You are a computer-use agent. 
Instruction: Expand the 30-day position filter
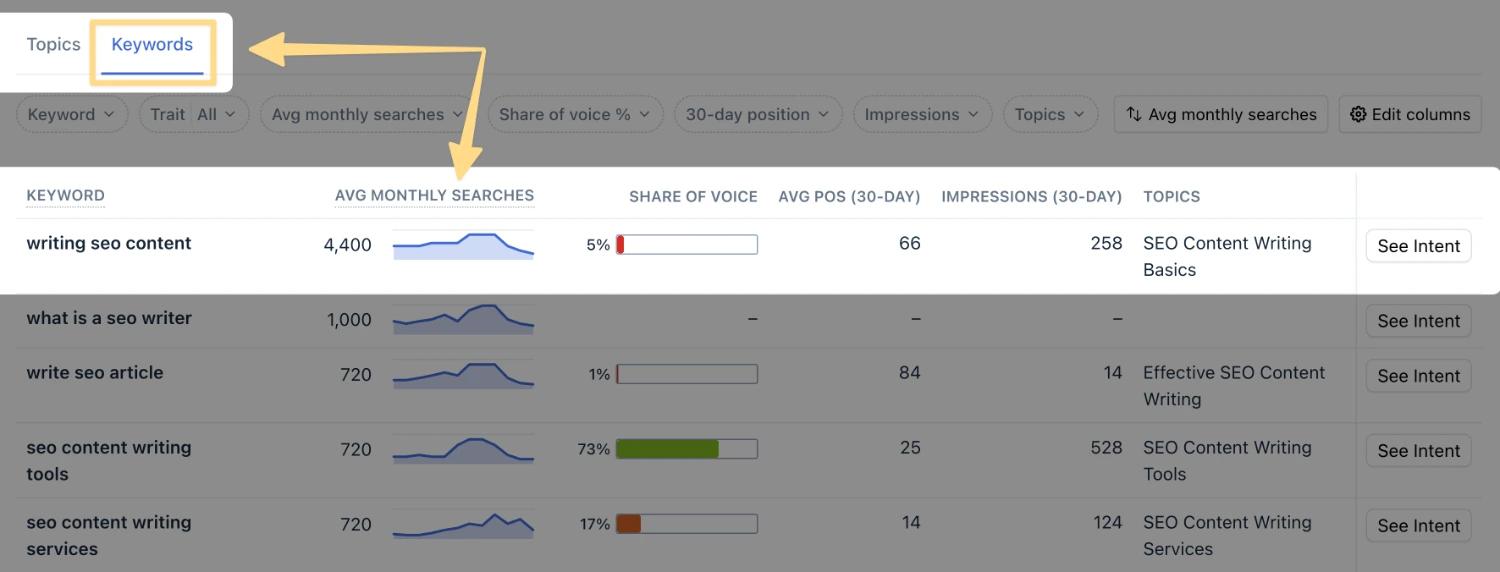pyautogui.click(x=758, y=115)
